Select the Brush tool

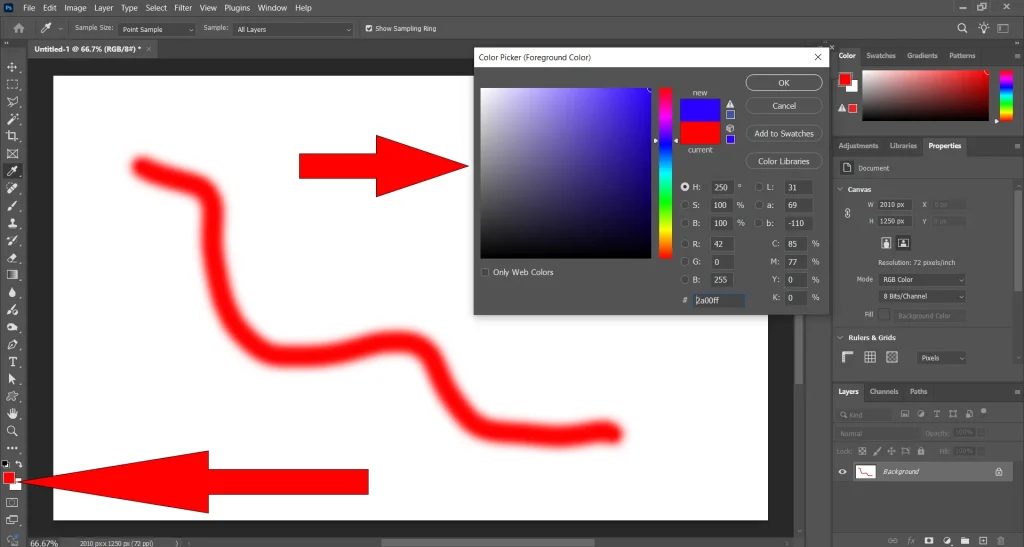pos(12,206)
